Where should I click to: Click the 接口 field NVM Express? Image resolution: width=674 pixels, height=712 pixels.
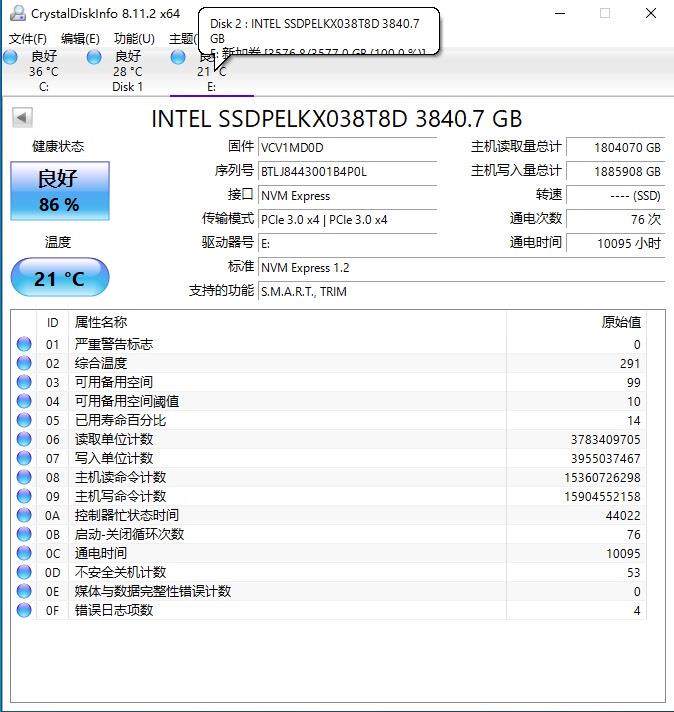(347, 196)
